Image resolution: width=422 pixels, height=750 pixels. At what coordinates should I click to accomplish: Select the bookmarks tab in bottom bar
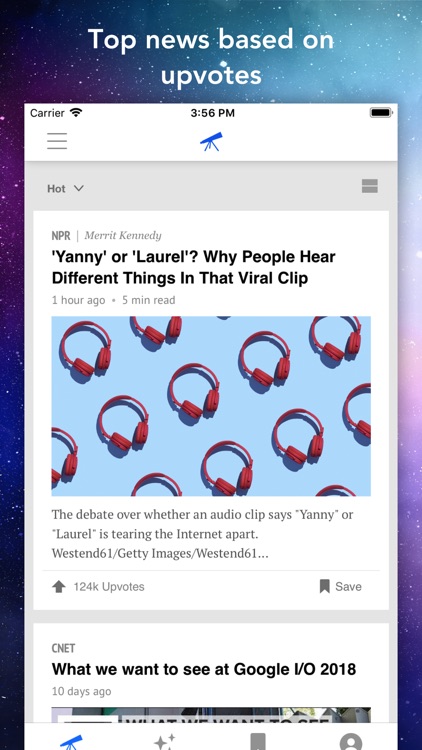point(258,741)
